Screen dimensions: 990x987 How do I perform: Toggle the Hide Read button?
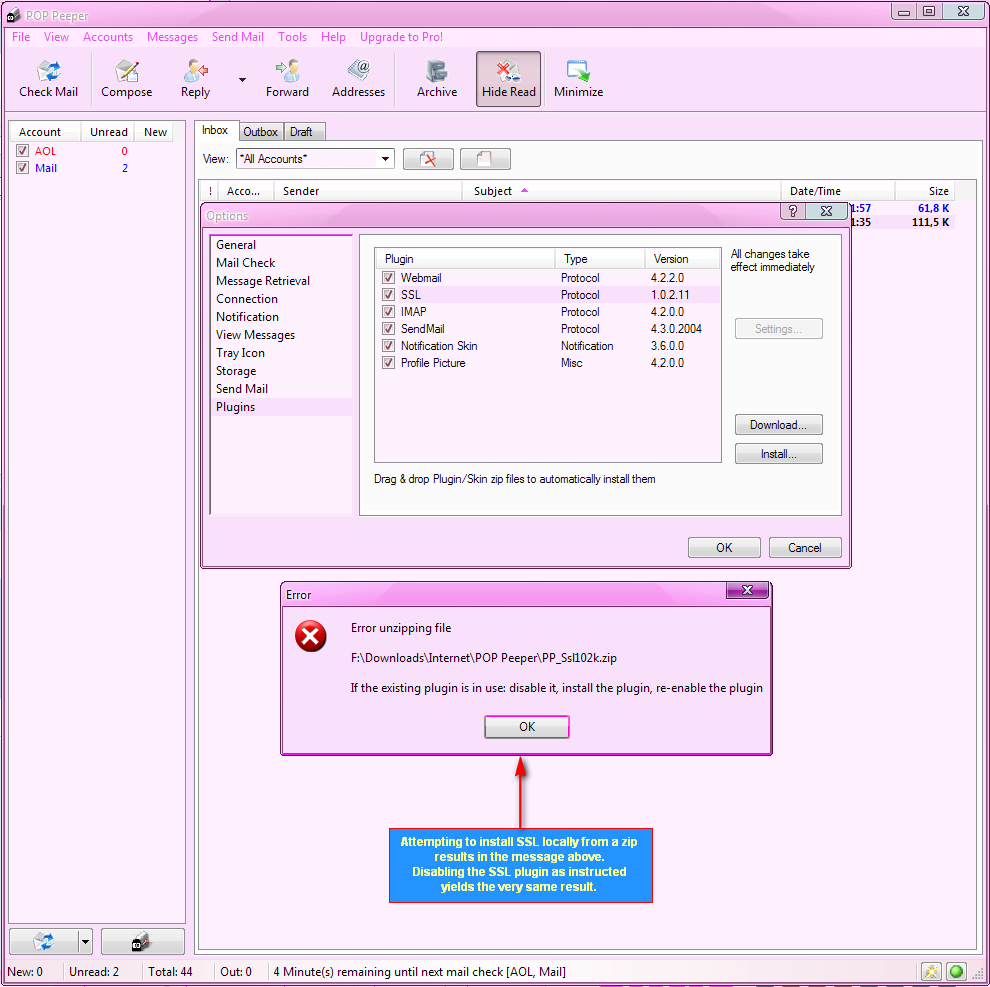(x=508, y=80)
